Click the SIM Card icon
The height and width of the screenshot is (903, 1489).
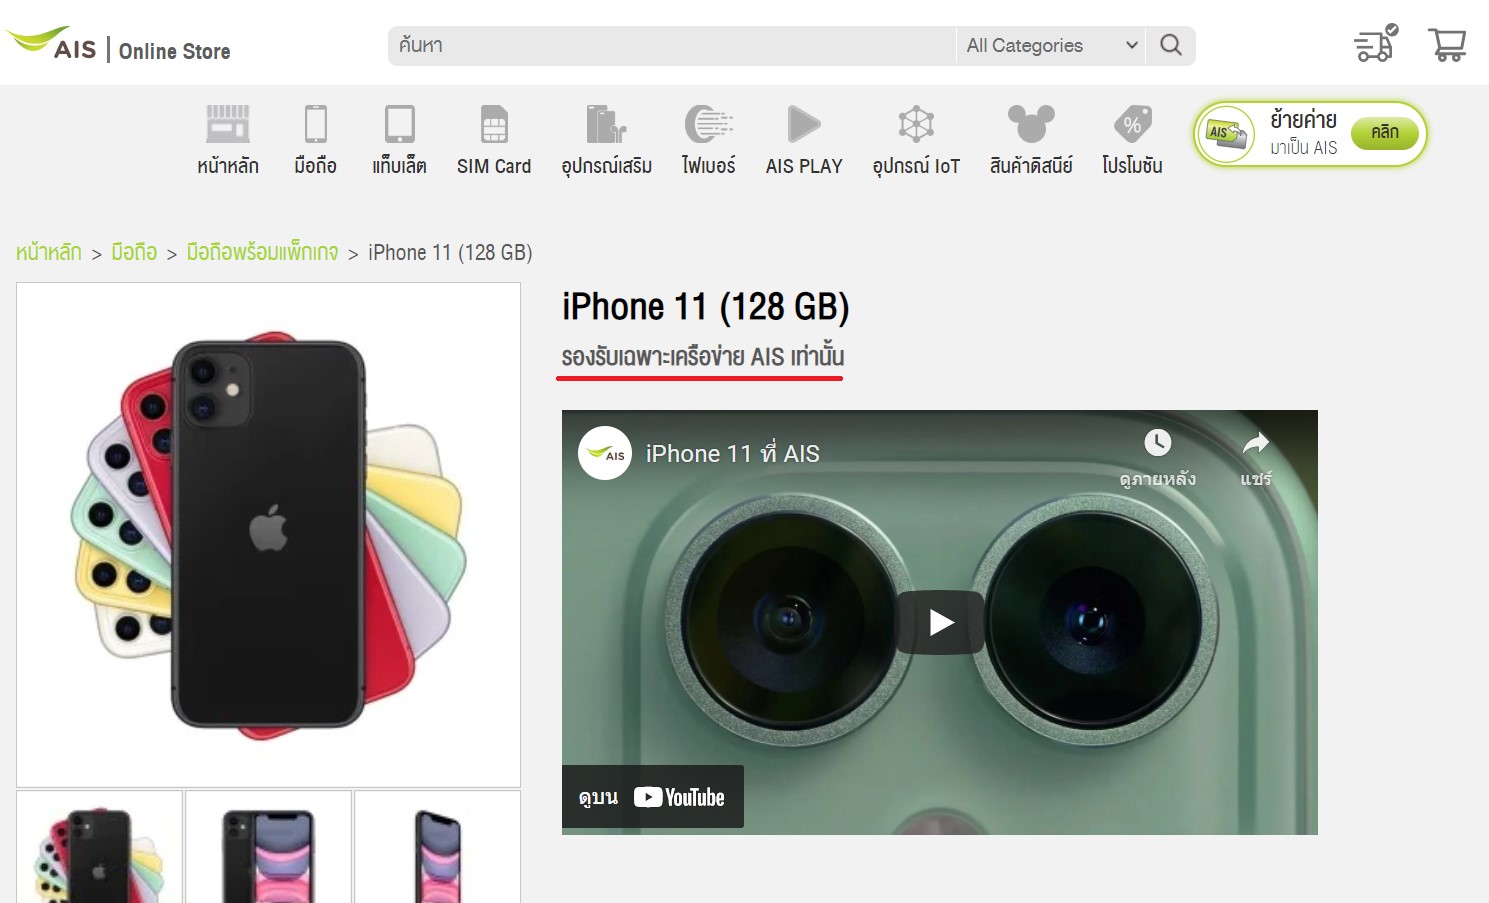(x=494, y=124)
